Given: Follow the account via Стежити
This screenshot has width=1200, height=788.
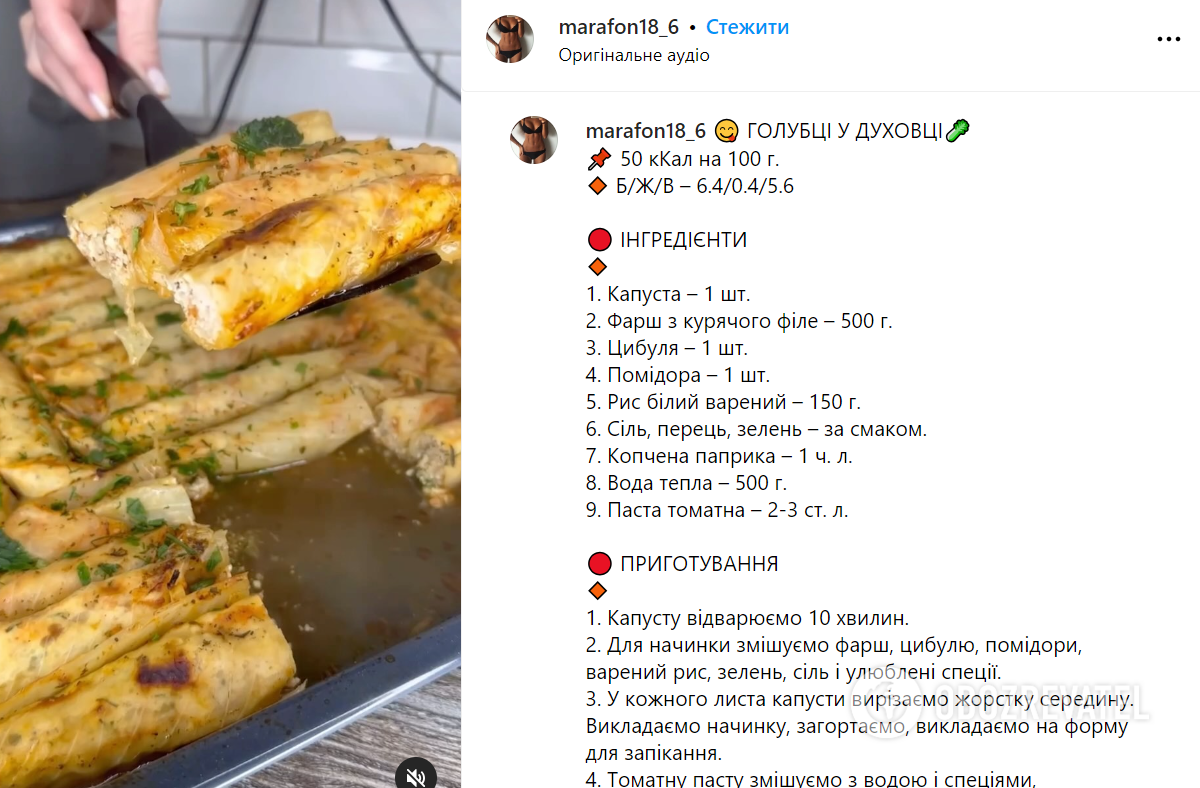Looking at the screenshot, I should tap(748, 28).
